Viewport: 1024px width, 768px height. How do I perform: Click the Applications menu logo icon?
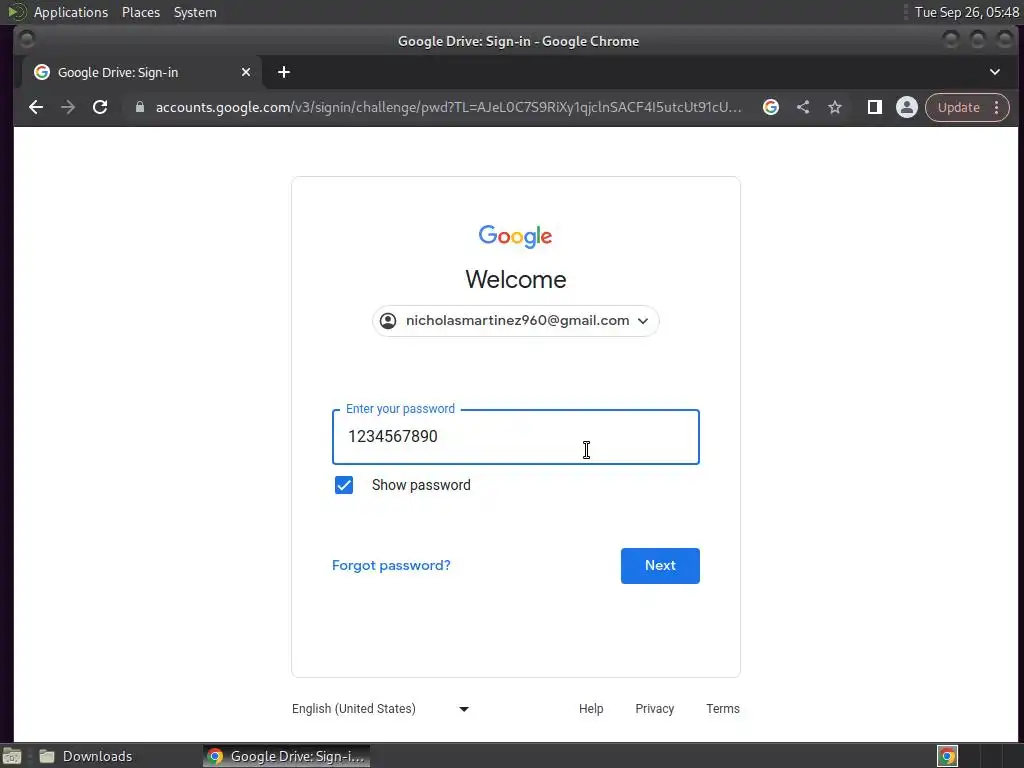click(x=16, y=12)
